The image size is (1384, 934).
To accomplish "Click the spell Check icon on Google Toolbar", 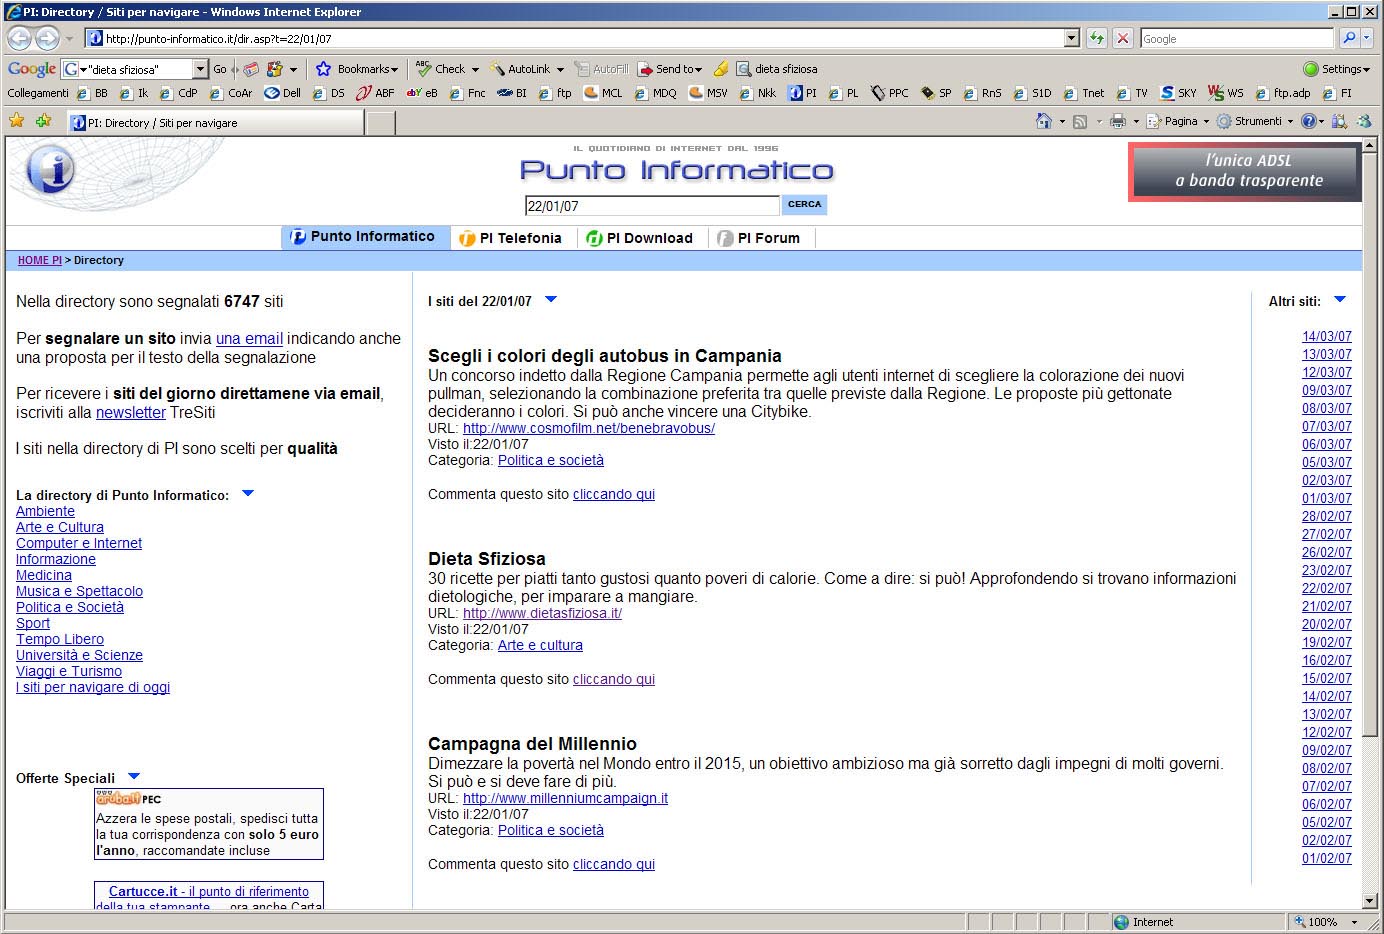I will (424, 69).
